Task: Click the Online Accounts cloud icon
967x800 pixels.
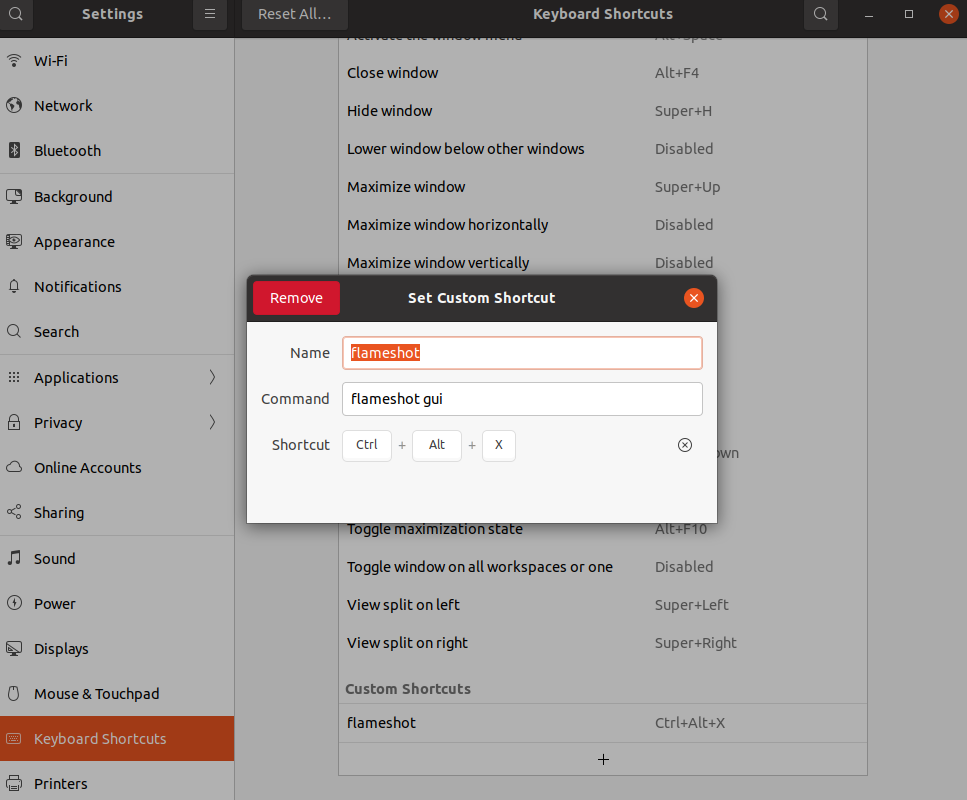Action: tap(14, 468)
